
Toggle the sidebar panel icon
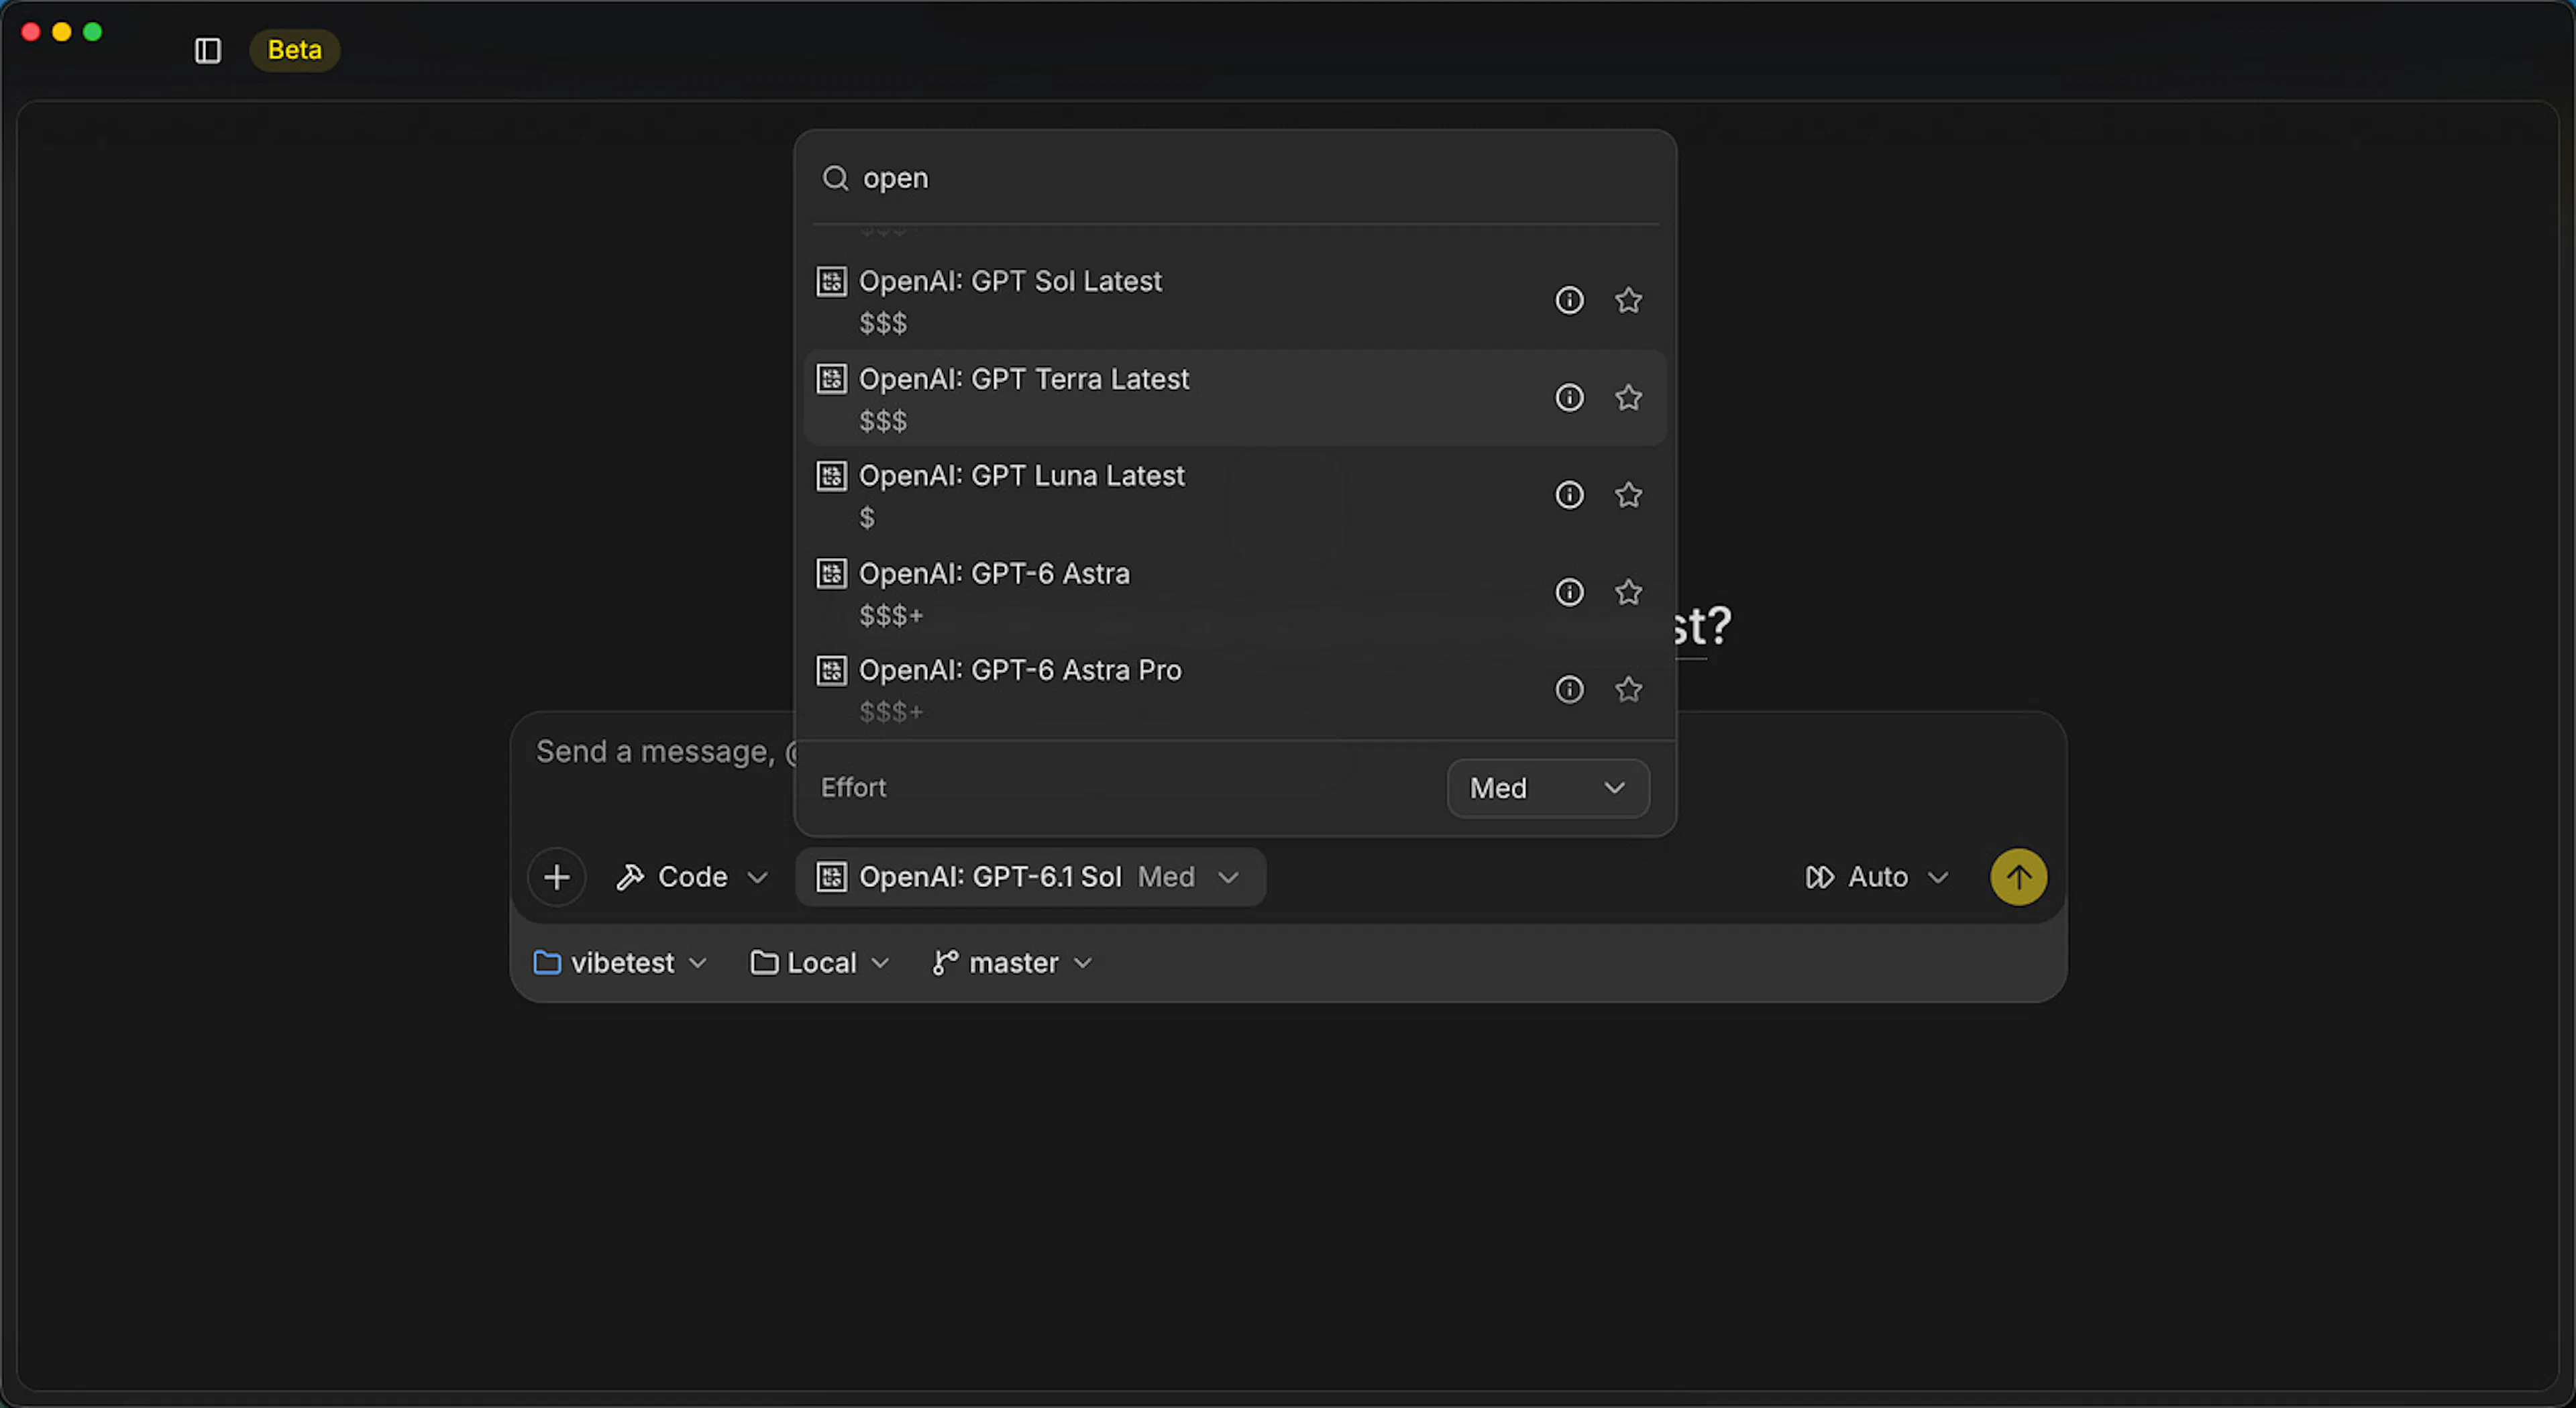pos(207,50)
